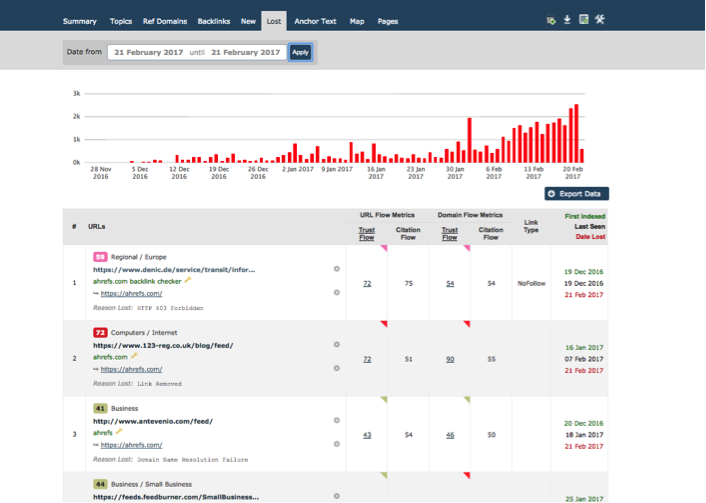Click the Export Data button

click(x=576, y=194)
